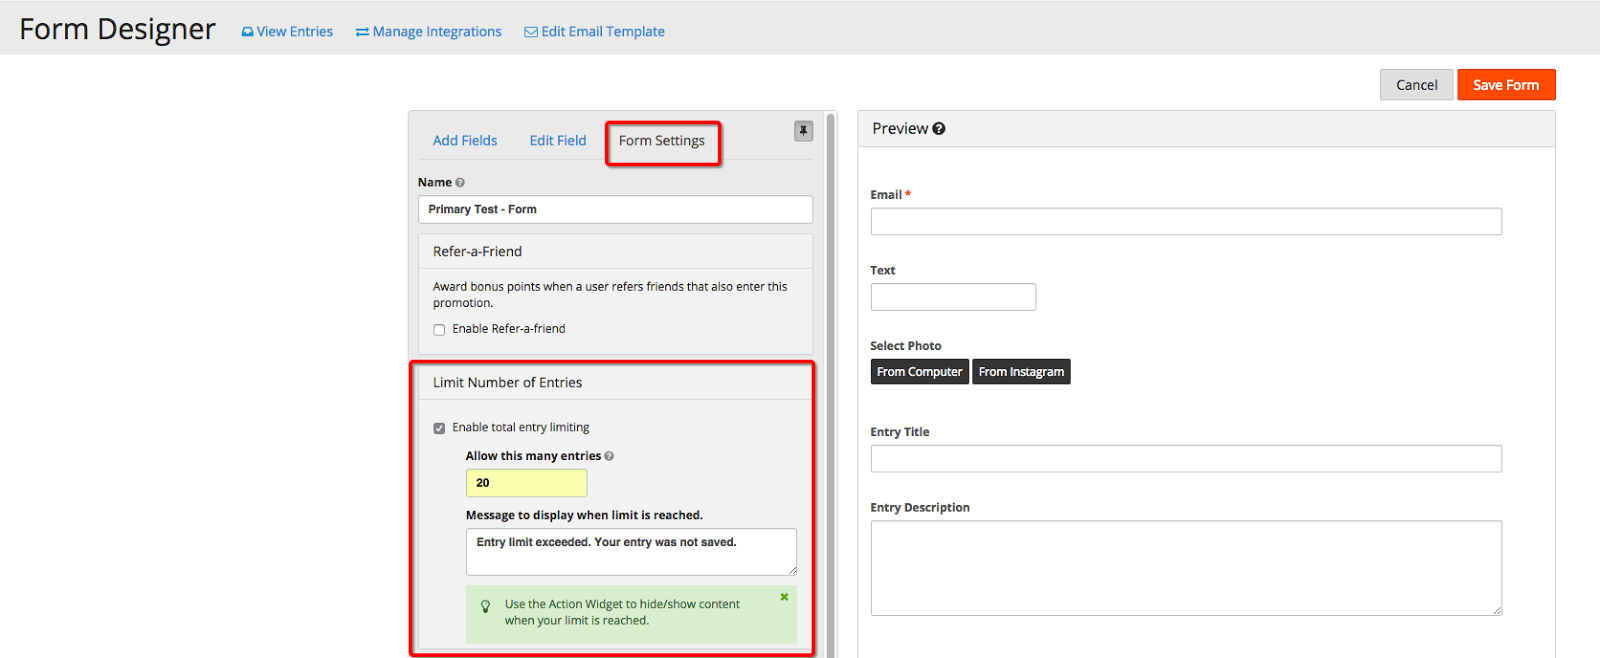Choose From Instagram photo button
Viewport: 1600px width, 658px height.
[1021, 372]
